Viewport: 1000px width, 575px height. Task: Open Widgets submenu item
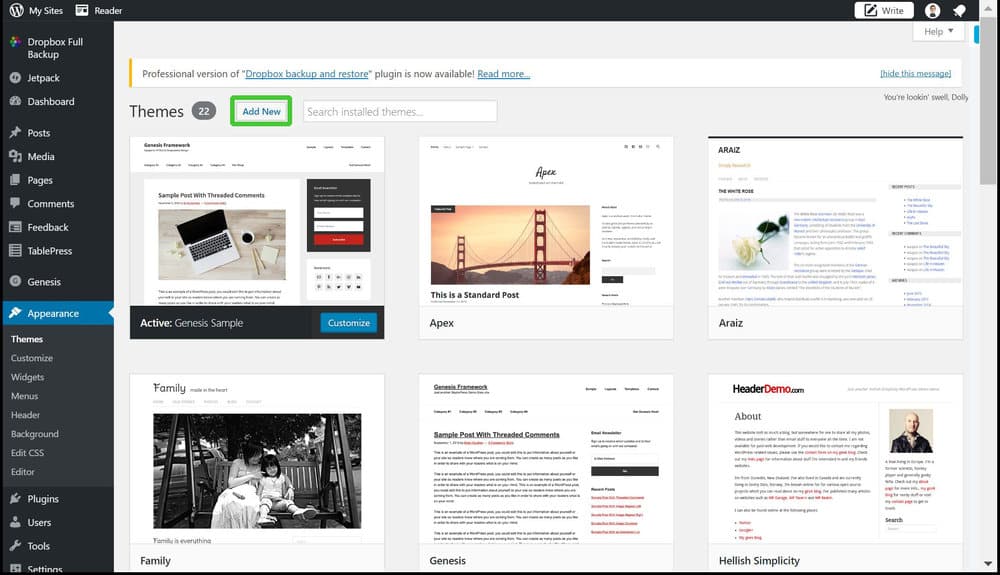[27, 377]
